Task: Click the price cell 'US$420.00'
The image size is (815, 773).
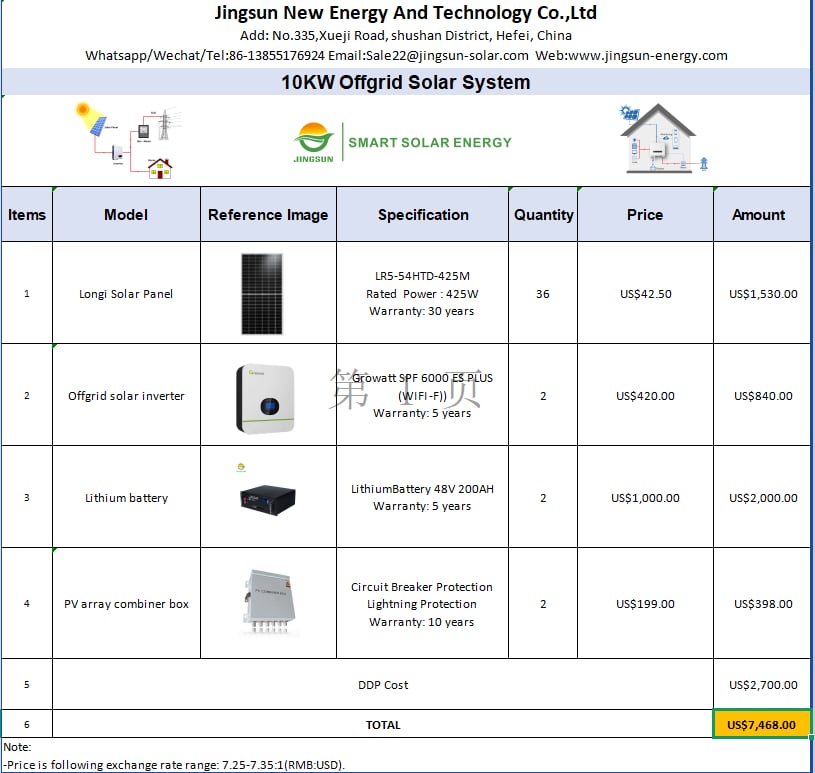Action: click(645, 395)
